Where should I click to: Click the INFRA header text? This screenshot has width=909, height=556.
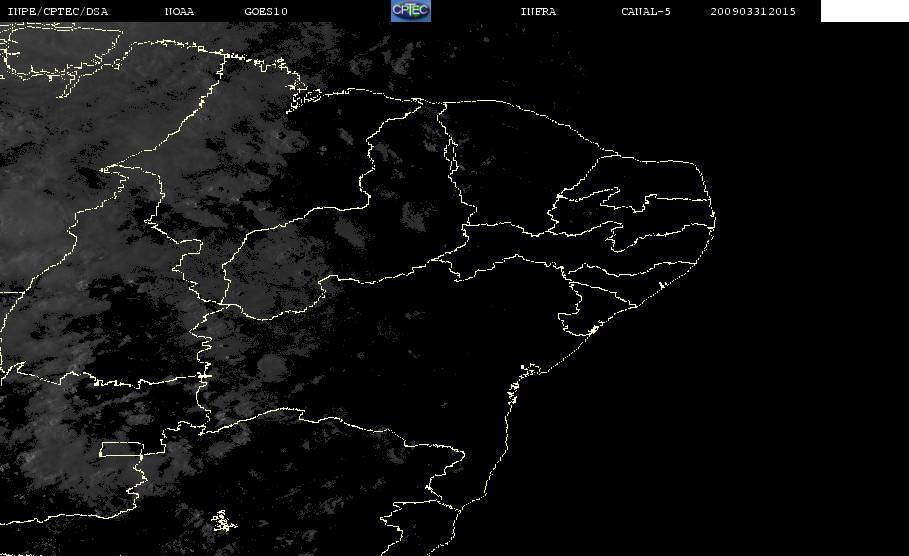click(x=538, y=11)
